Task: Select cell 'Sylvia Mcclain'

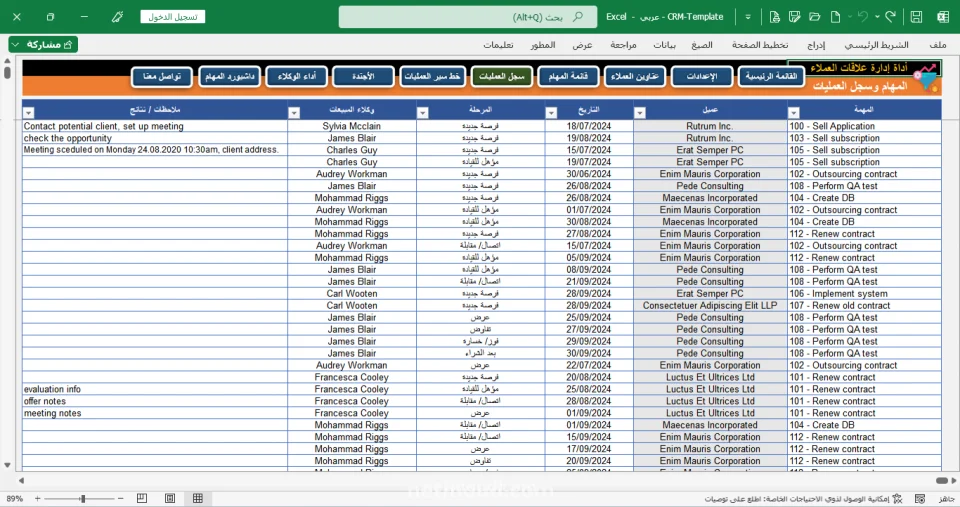Action: (351, 126)
